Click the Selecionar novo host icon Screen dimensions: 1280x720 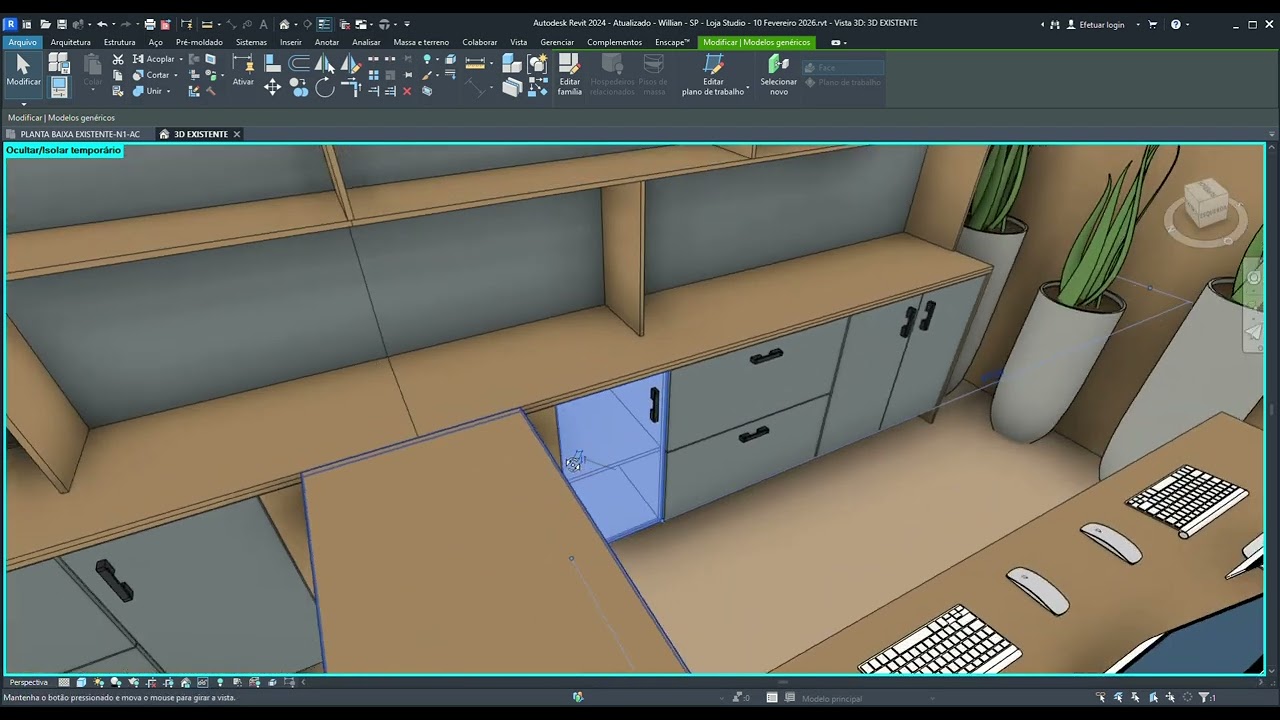click(778, 74)
